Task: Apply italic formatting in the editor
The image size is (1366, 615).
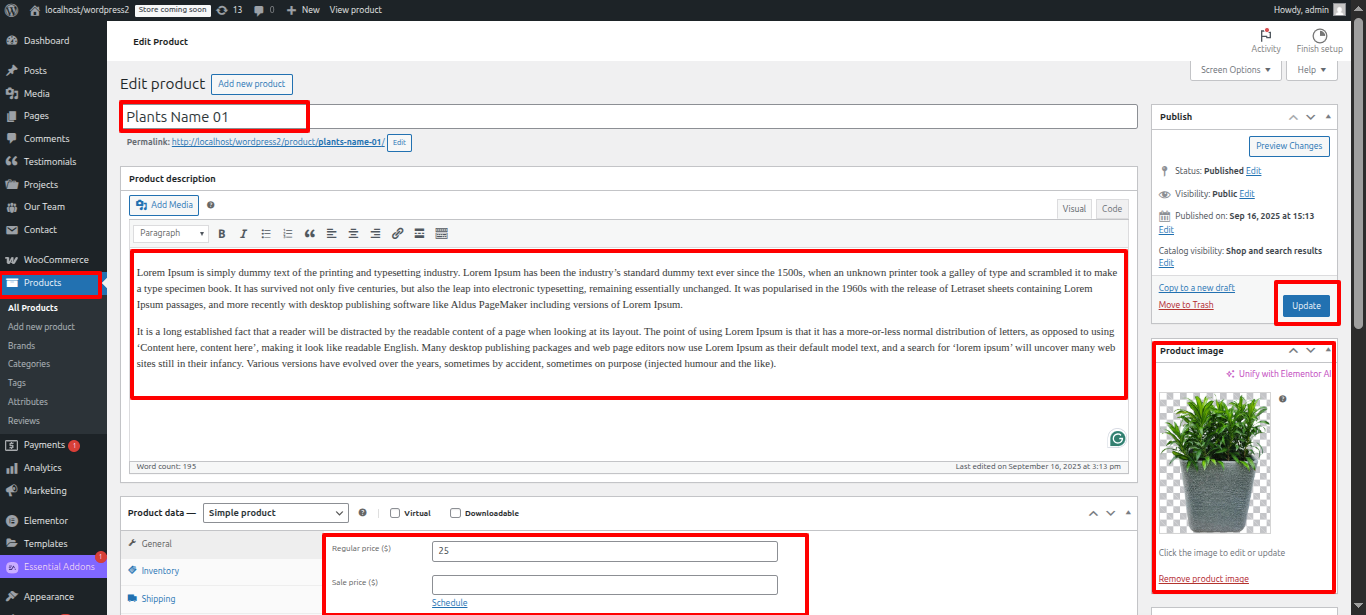Action: coord(243,234)
